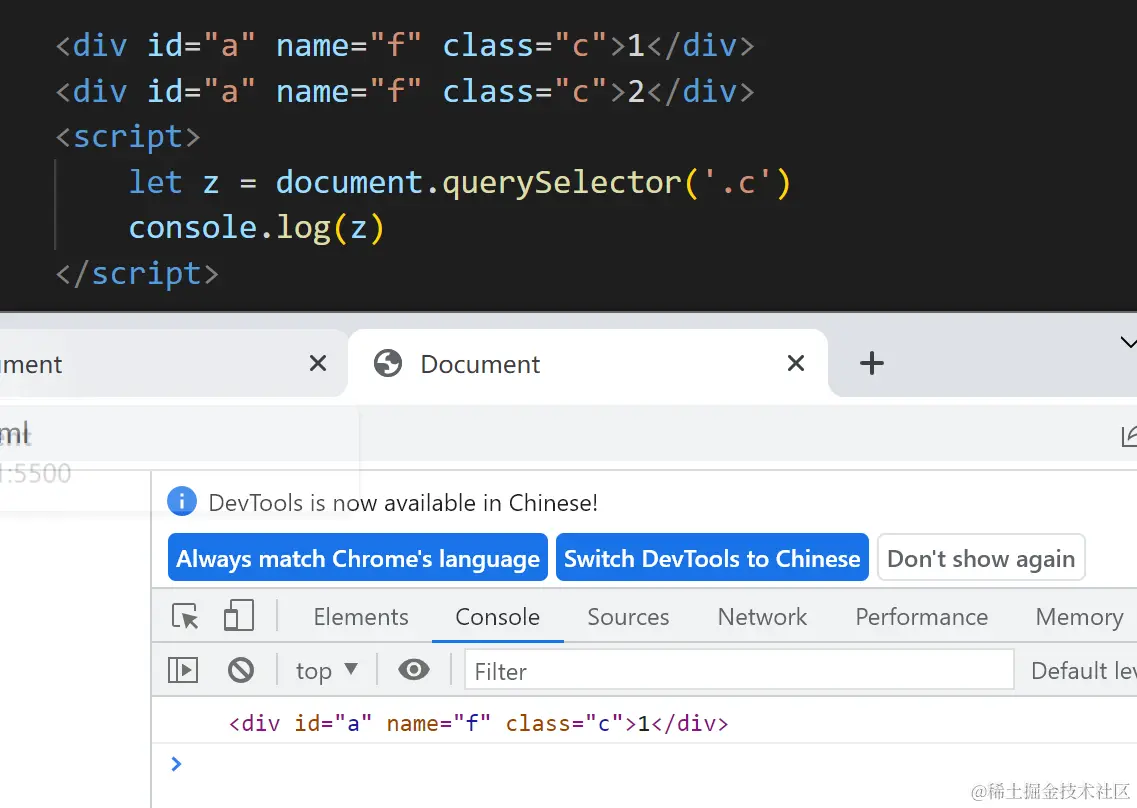Open the top context dropdown
This screenshot has height=808, width=1137.
pos(327,670)
